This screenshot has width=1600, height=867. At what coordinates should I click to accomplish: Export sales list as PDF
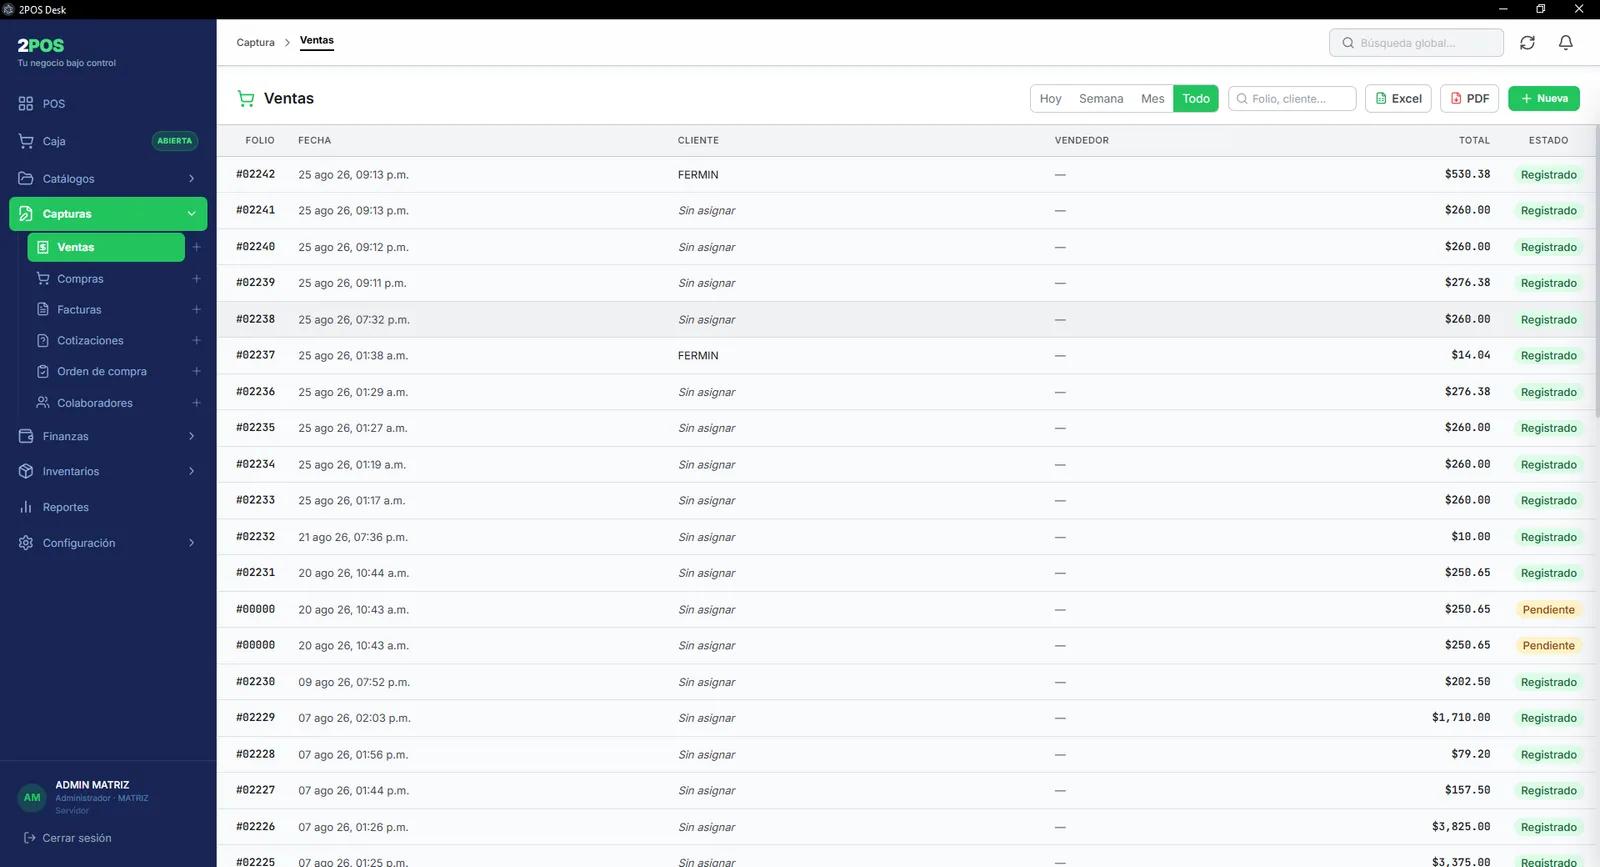click(x=1469, y=99)
